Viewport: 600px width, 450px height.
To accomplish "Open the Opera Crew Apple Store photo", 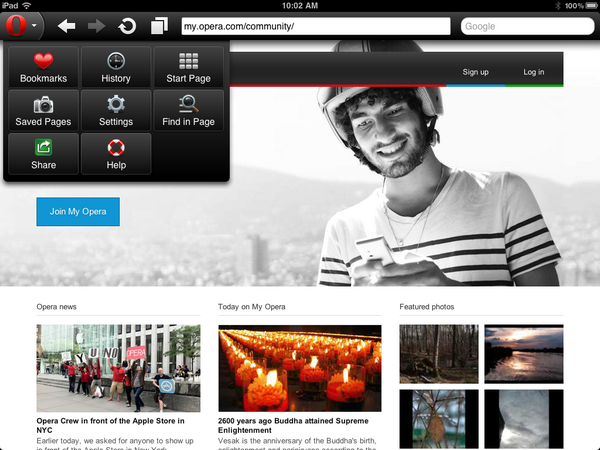I will click(x=118, y=368).
